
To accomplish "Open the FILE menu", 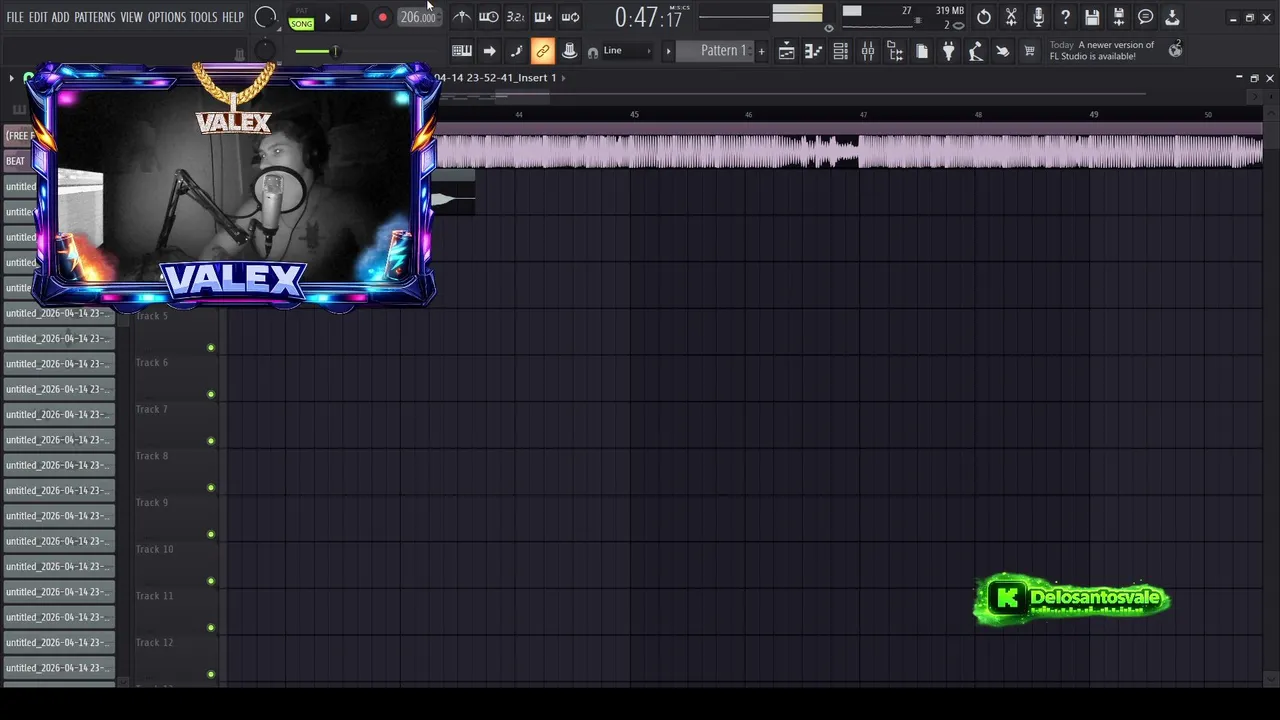I will coord(15,17).
